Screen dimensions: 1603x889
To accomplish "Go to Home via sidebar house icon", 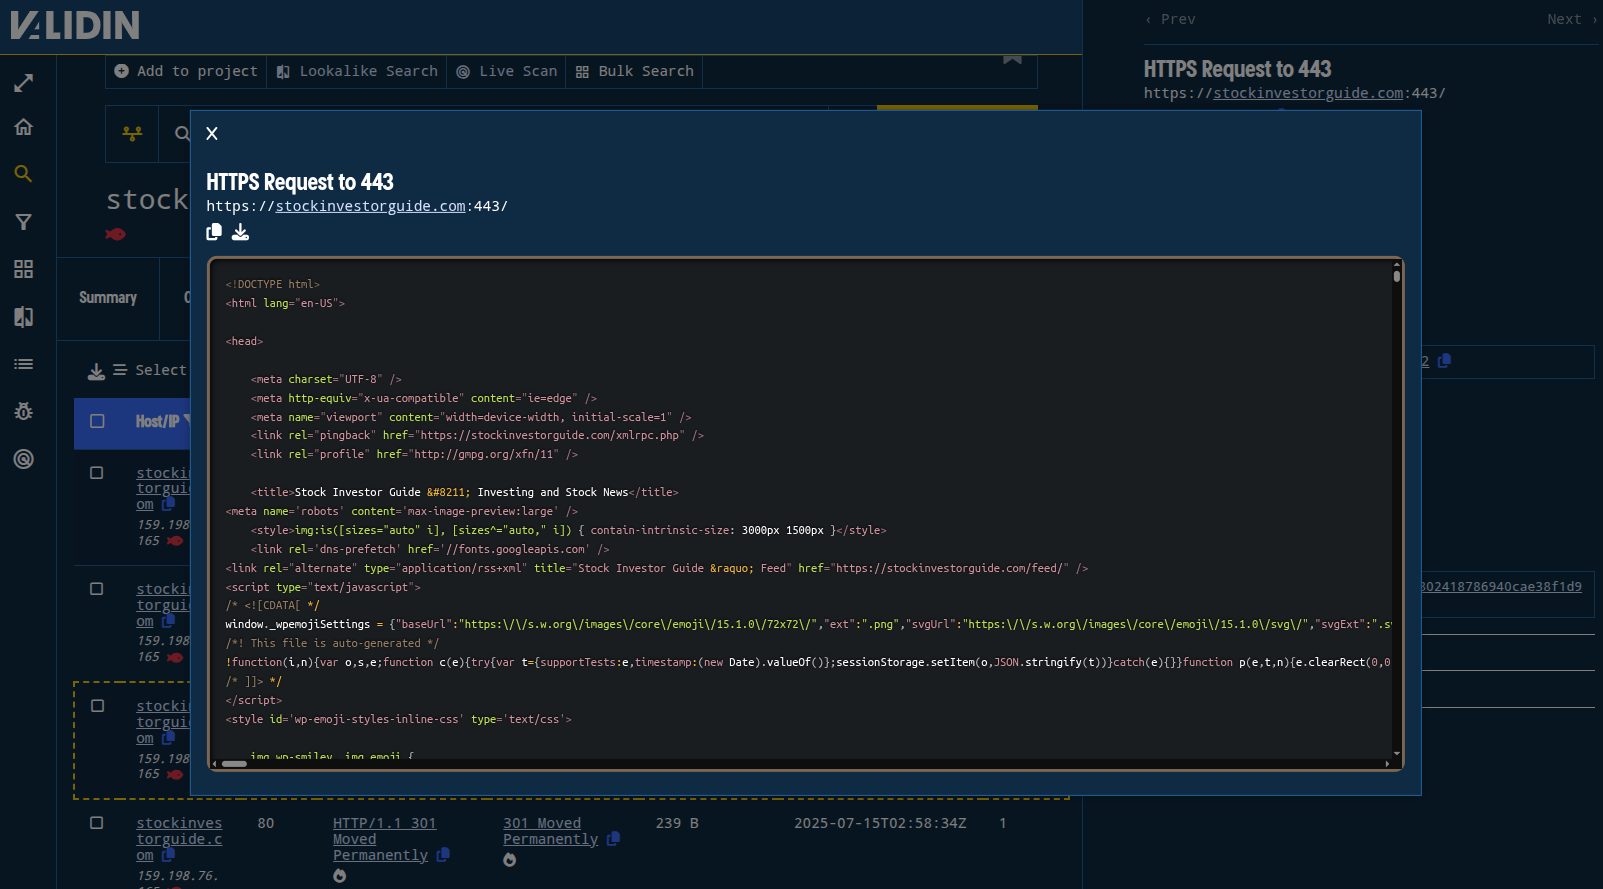I will pyautogui.click(x=23, y=127).
